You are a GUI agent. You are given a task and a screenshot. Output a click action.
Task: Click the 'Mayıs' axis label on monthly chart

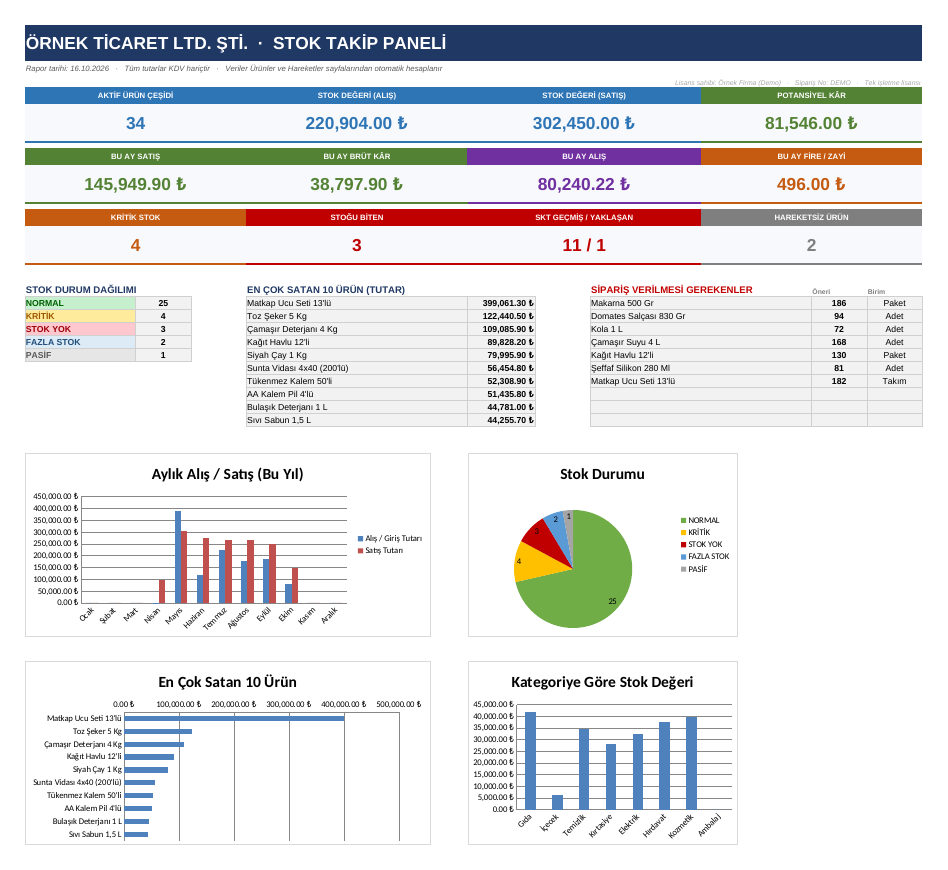coord(174,616)
